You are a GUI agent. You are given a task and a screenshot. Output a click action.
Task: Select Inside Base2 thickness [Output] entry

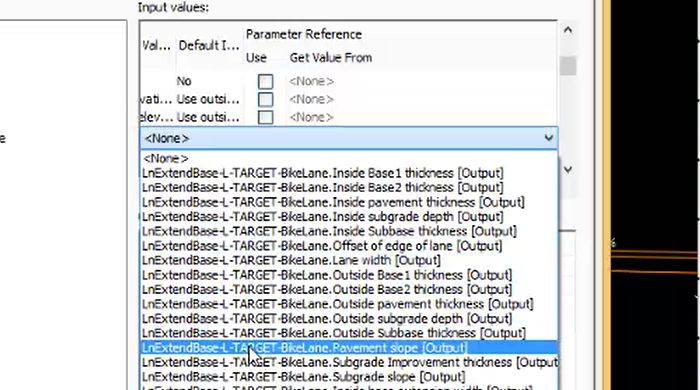tap(349, 187)
